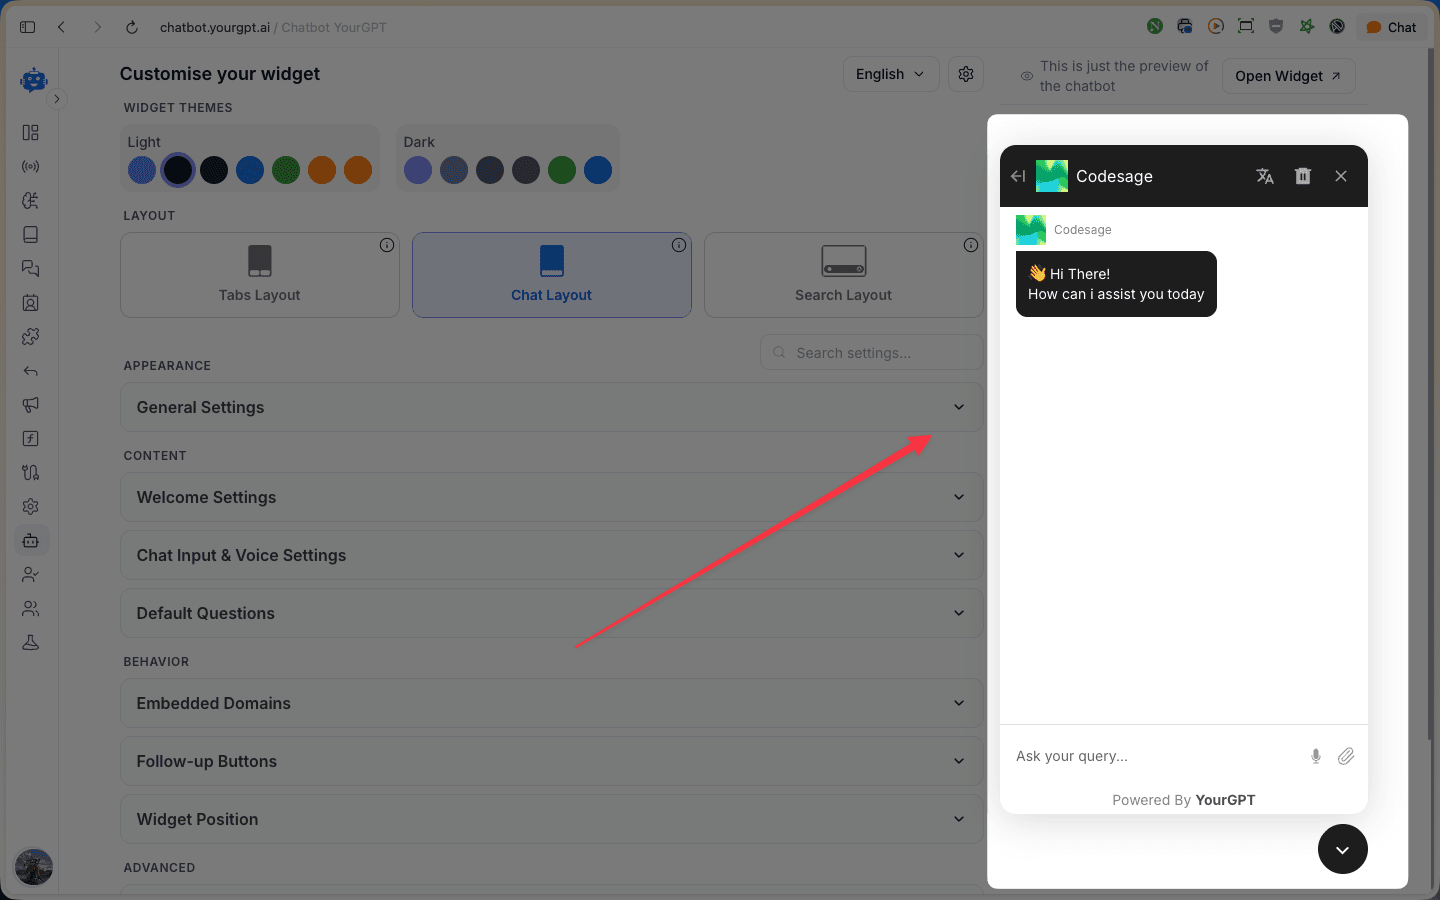Select the Tabs Layout option
Viewport: 1440px width, 900px height.
(259, 275)
